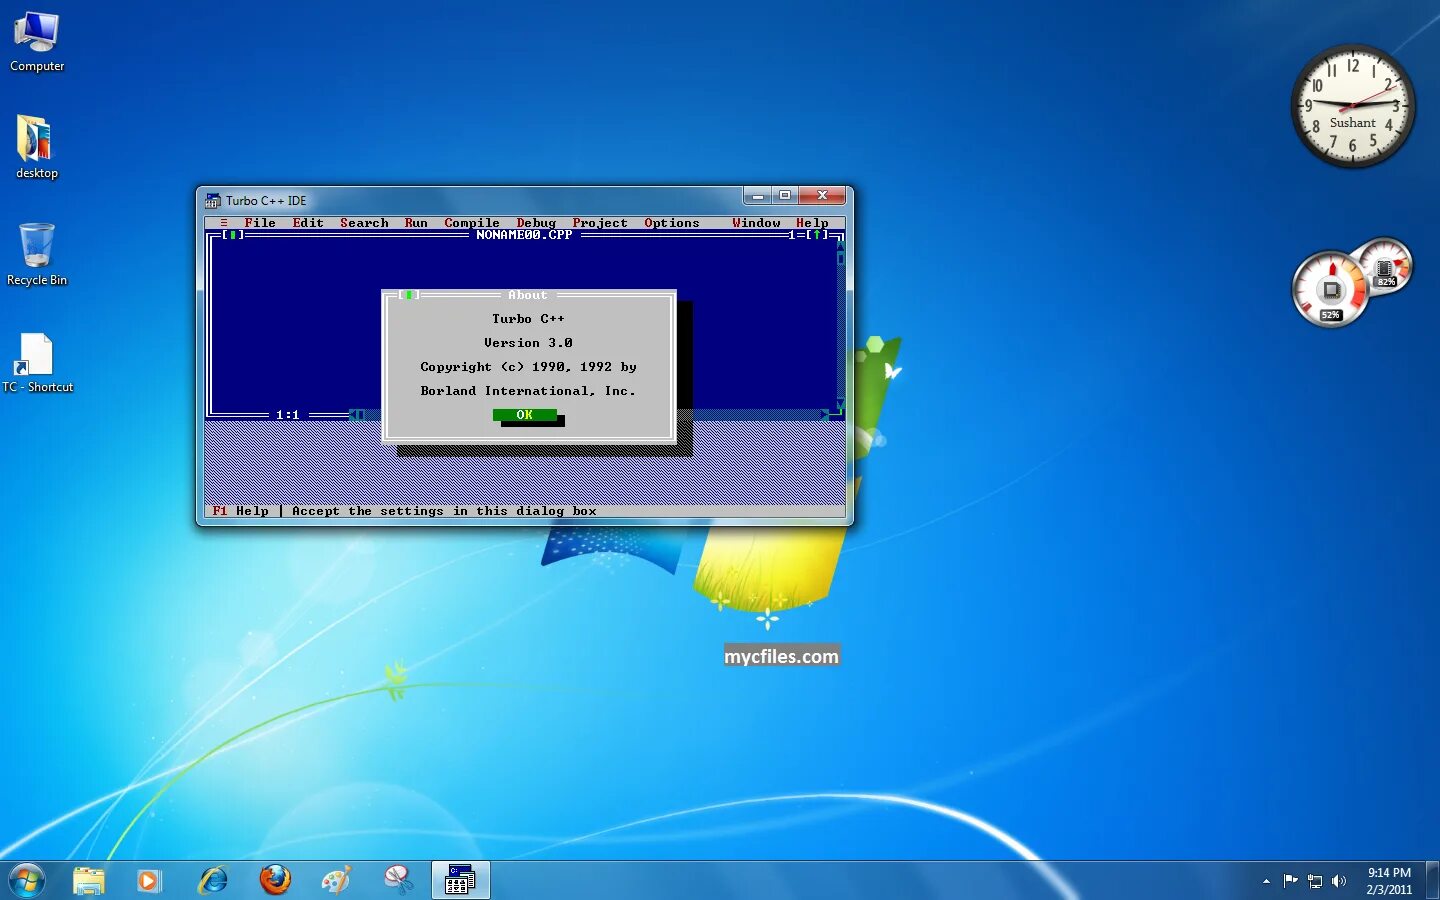The width and height of the screenshot is (1440, 900).
Task: Open the Window menu
Action: 756,223
